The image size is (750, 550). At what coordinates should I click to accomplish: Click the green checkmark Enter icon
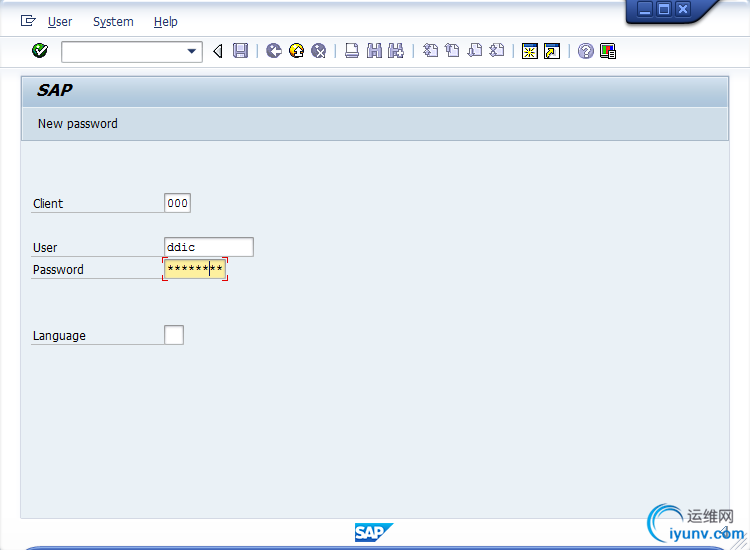coord(40,50)
